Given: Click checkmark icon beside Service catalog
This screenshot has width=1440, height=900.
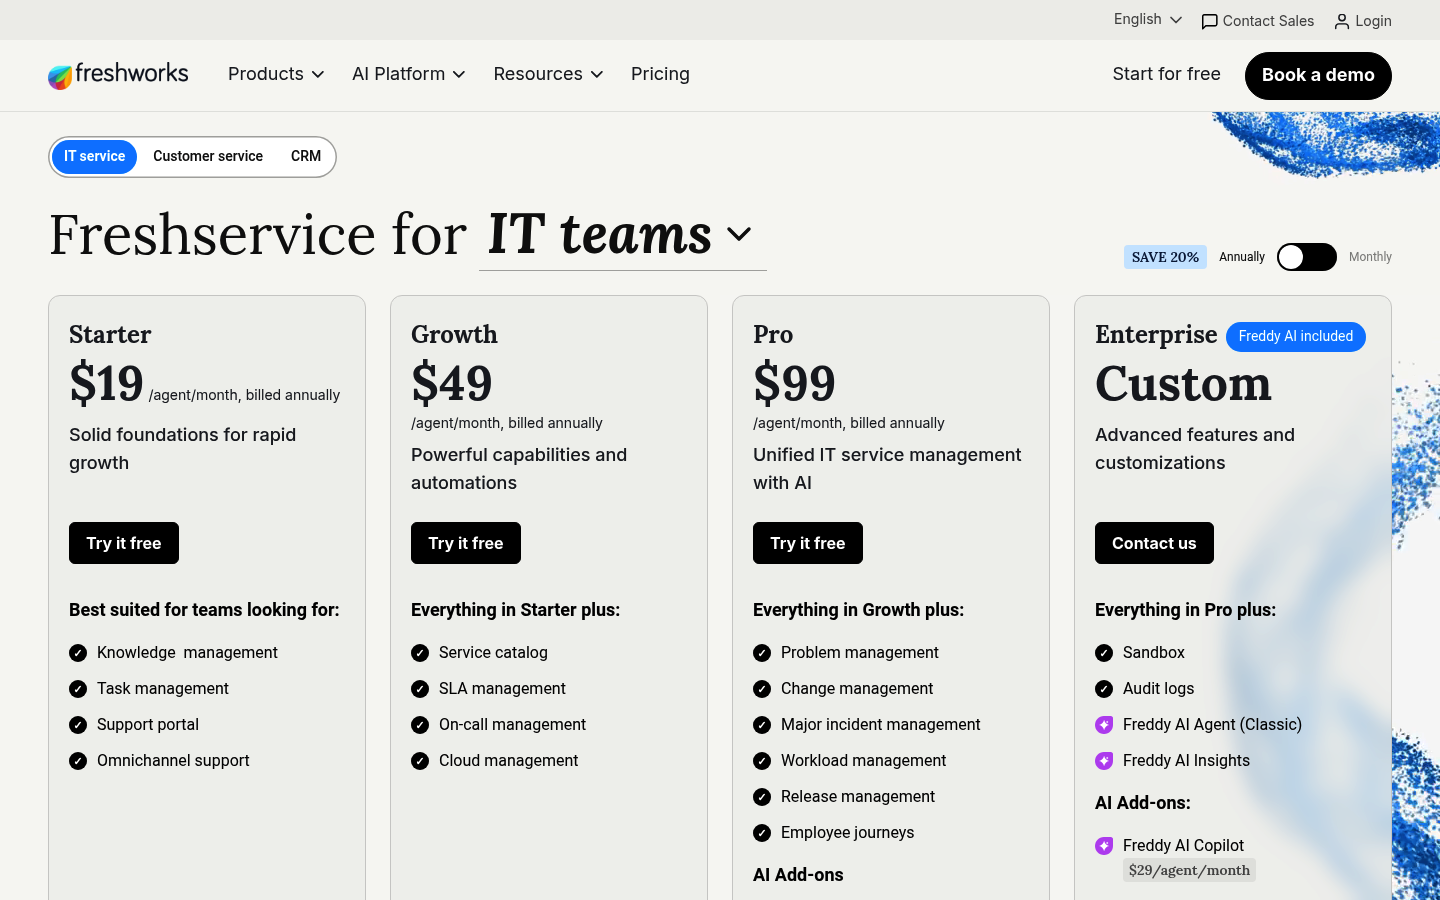Looking at the screenshot, I should coord(420,653).
